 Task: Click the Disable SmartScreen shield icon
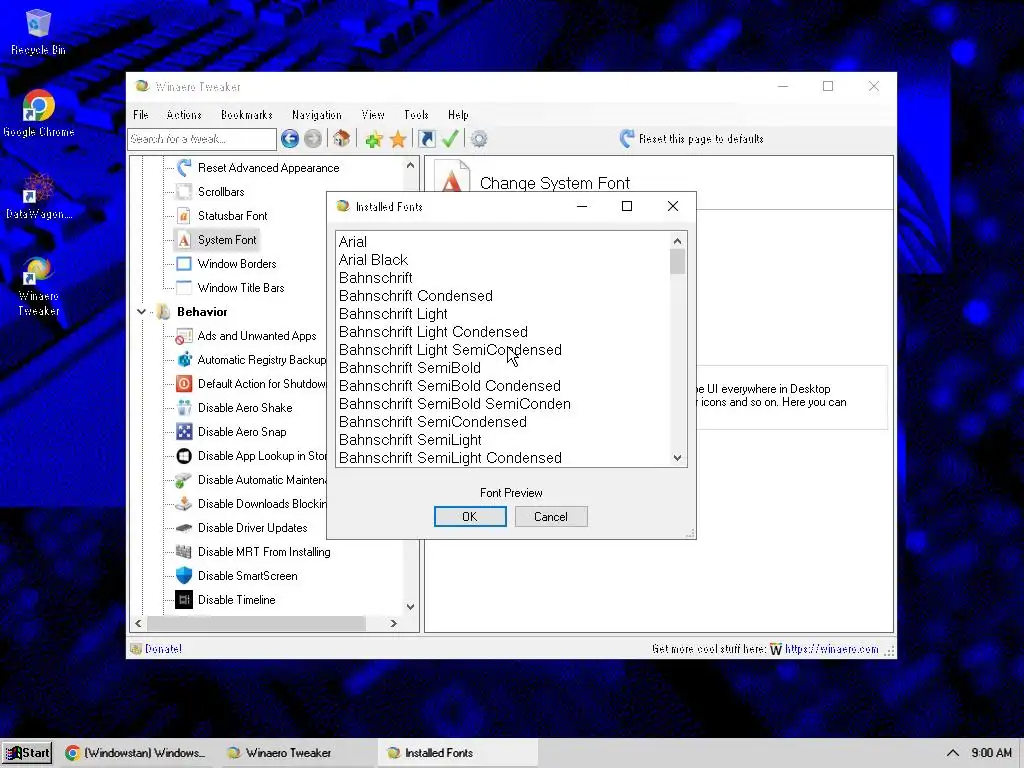[x=184, y=576]
